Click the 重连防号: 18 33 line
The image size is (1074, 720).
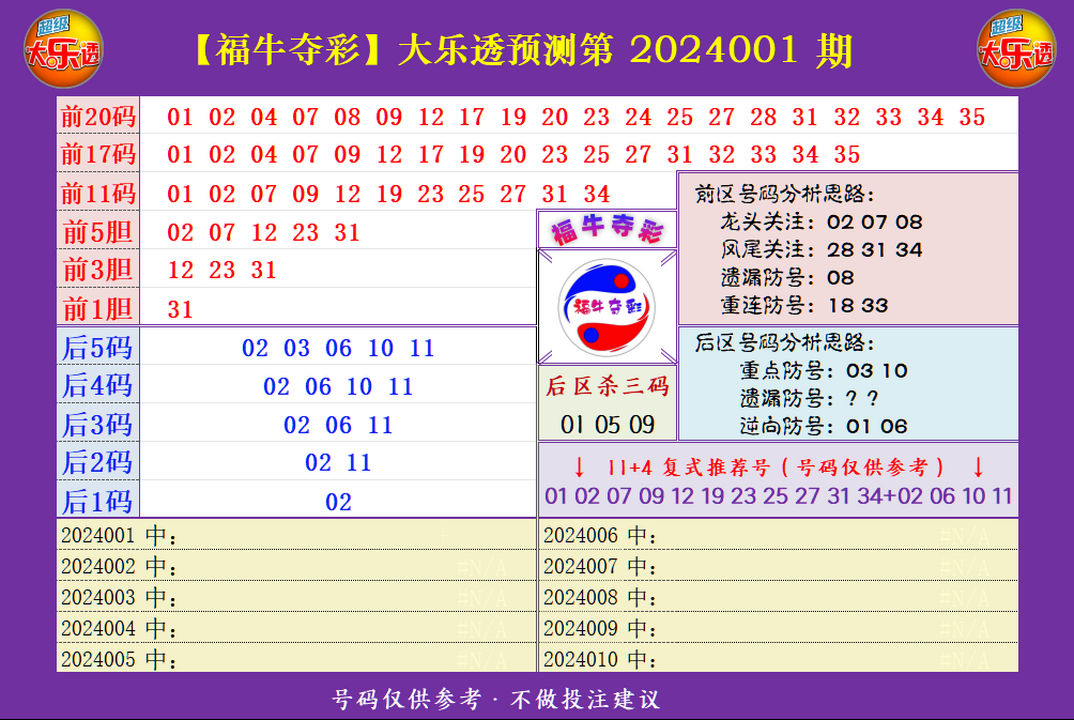(x=804, y=305)
